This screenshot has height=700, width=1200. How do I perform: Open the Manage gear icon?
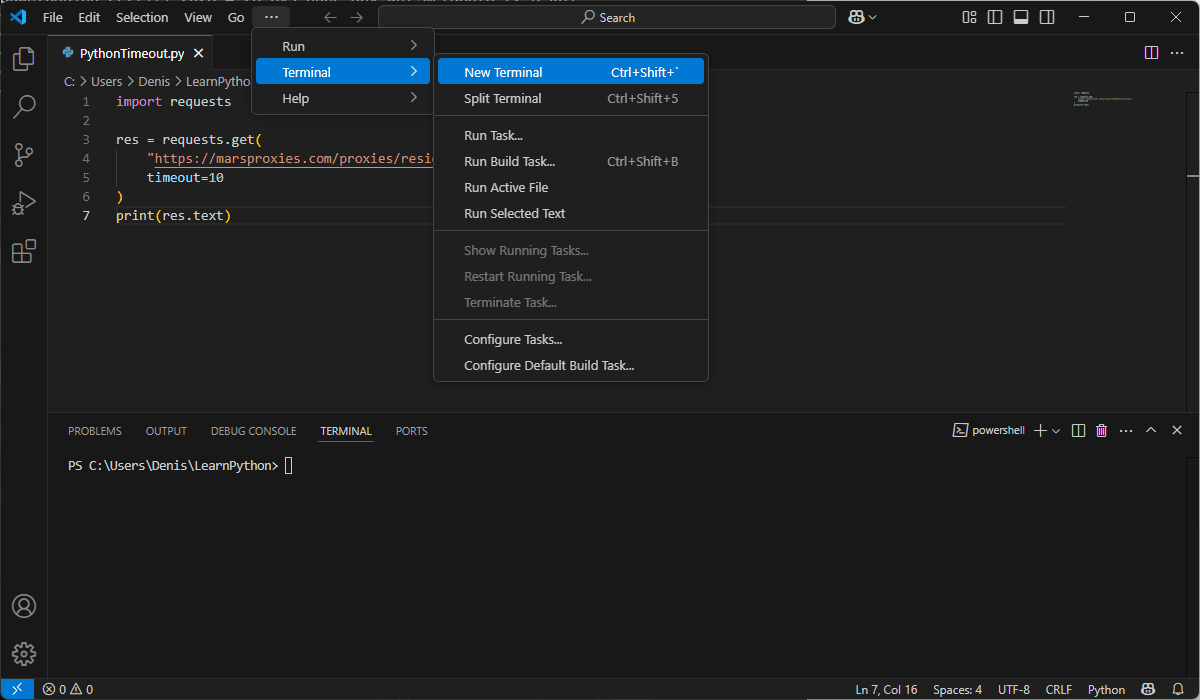[24, 654]
